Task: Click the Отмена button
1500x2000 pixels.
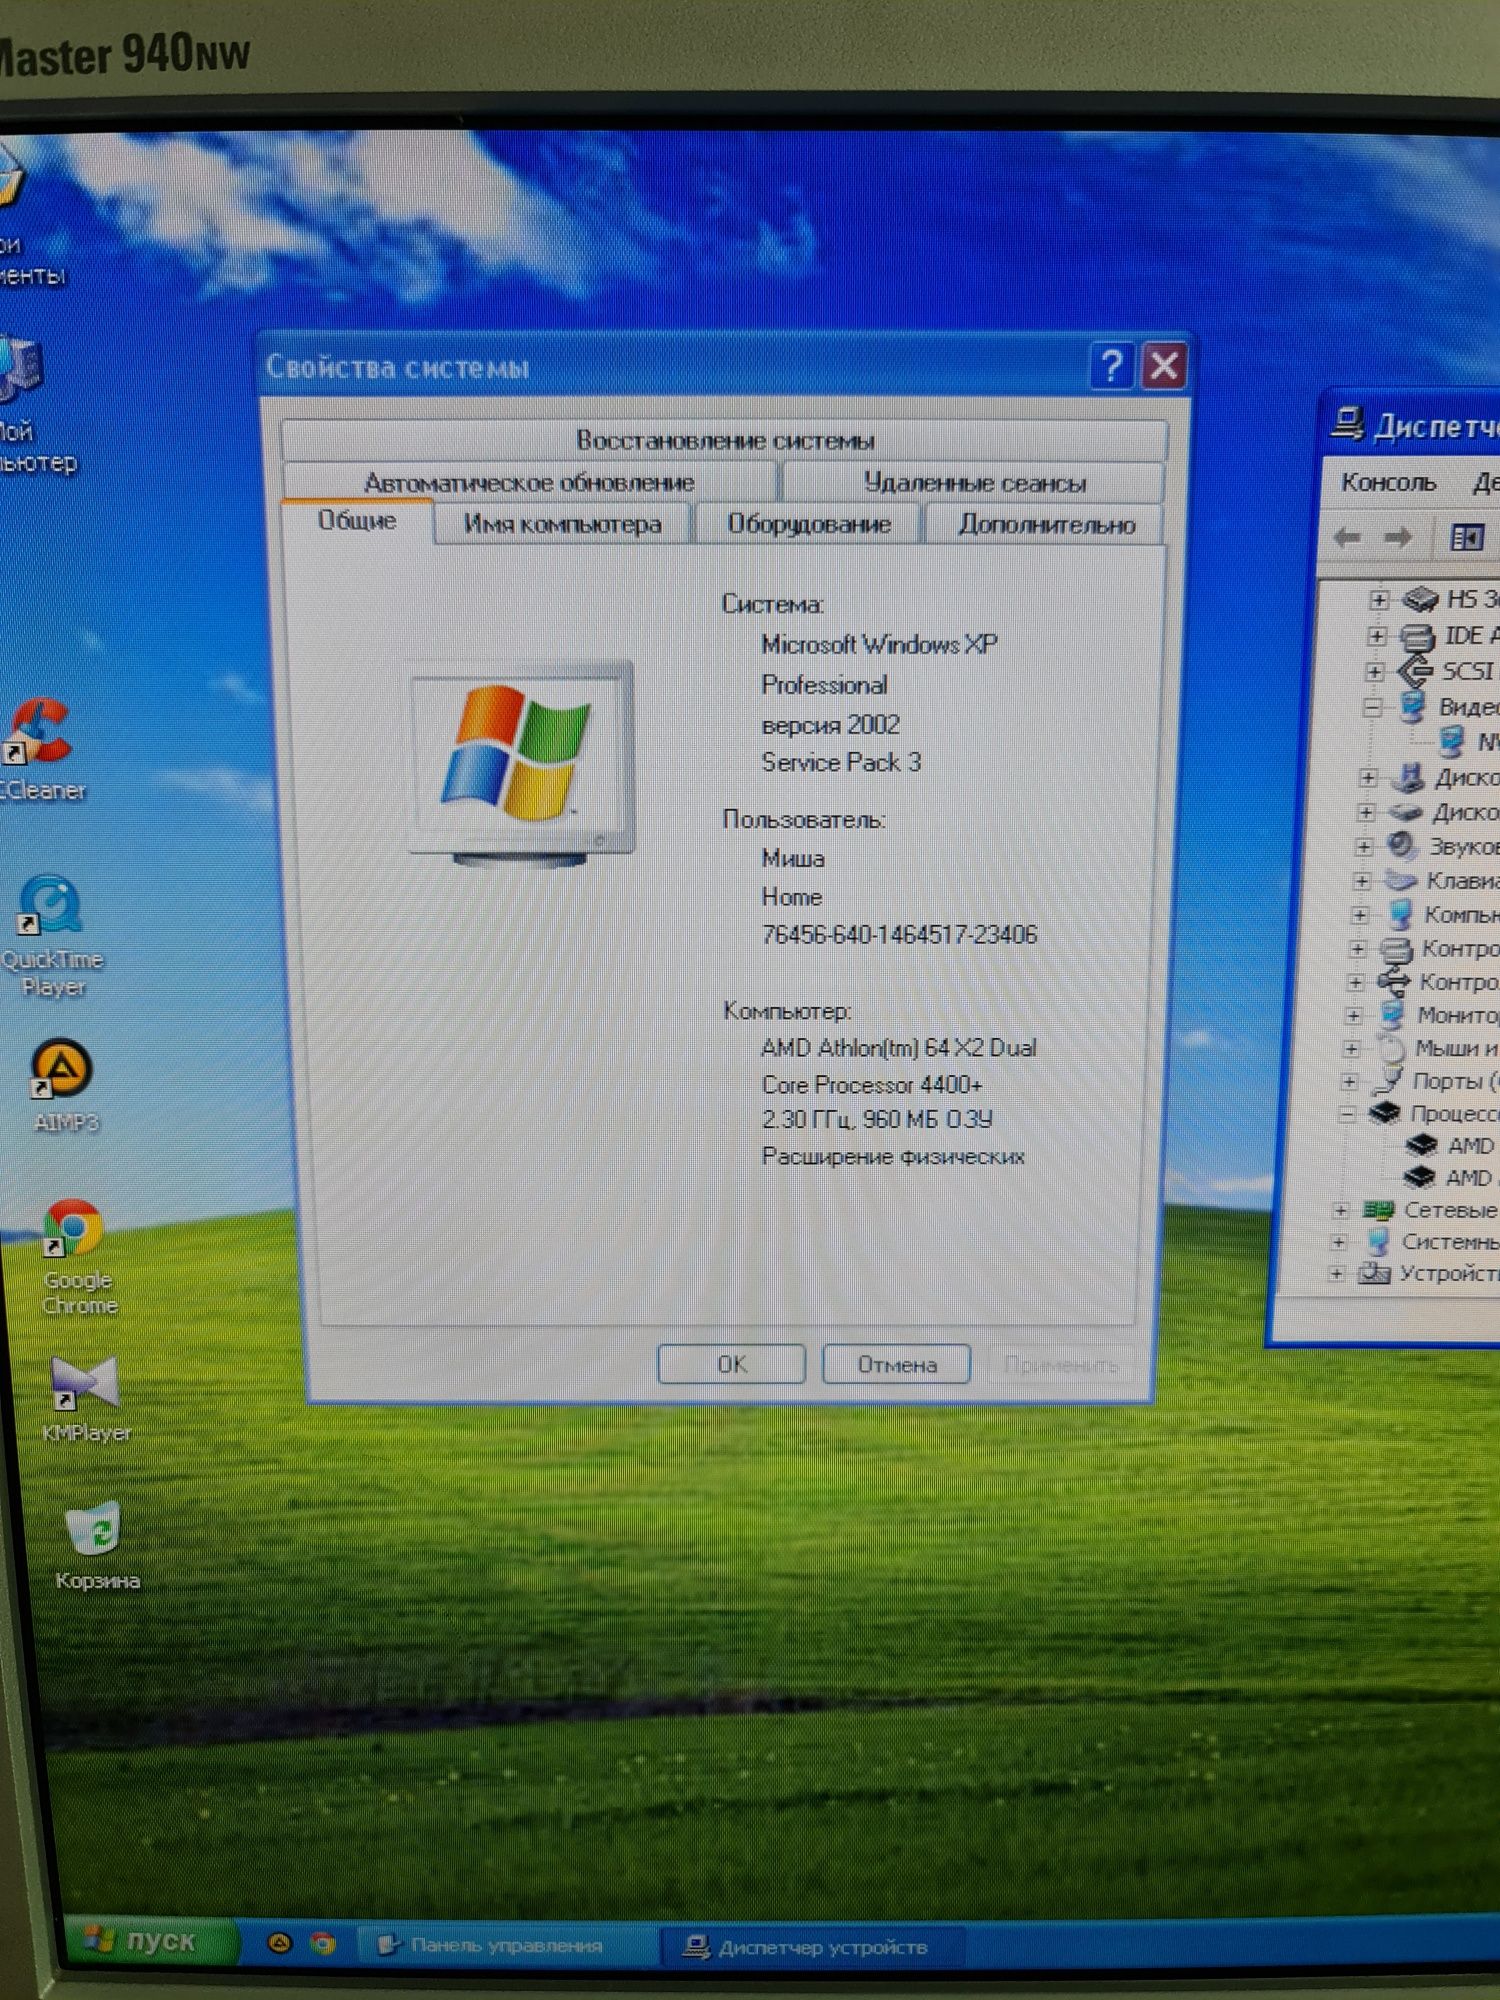Action: click(896, 1364)
